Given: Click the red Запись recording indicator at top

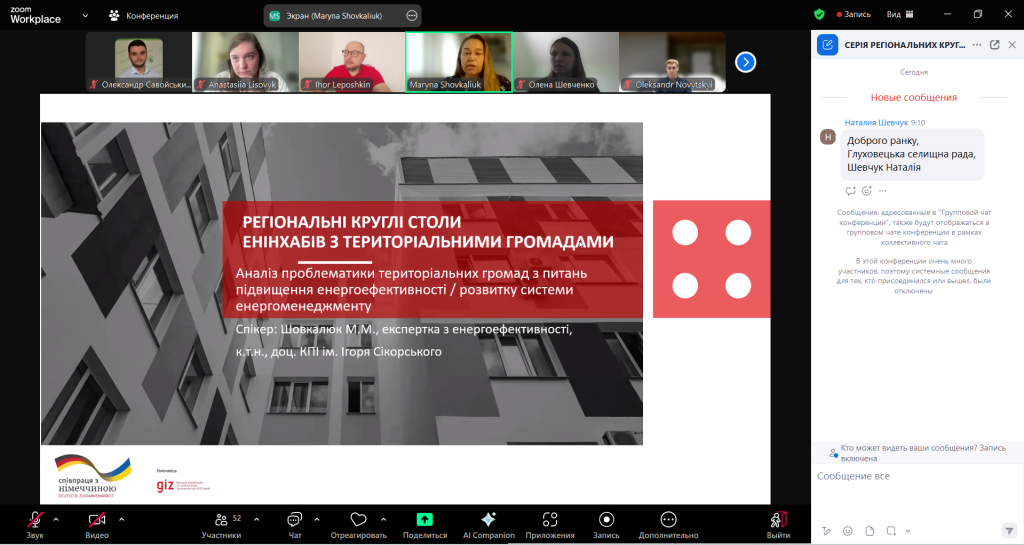Looking at the screenshot, I should coord(854,14).
